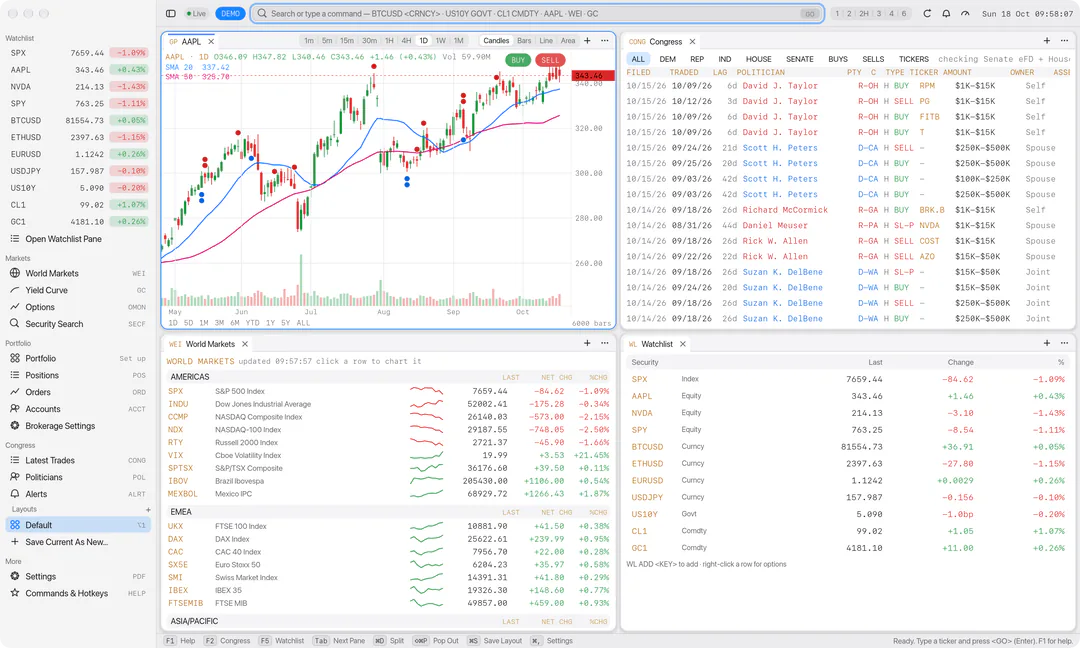Open more options in Watchlist pane
This screenshot has height=648, width=1080.
tap(1064, 343)
